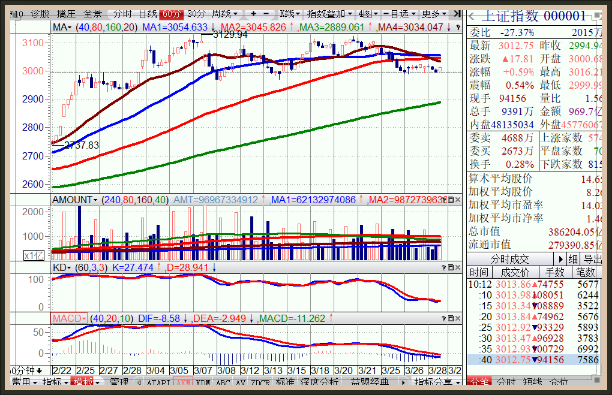Open the 全景 menu item

93,14
